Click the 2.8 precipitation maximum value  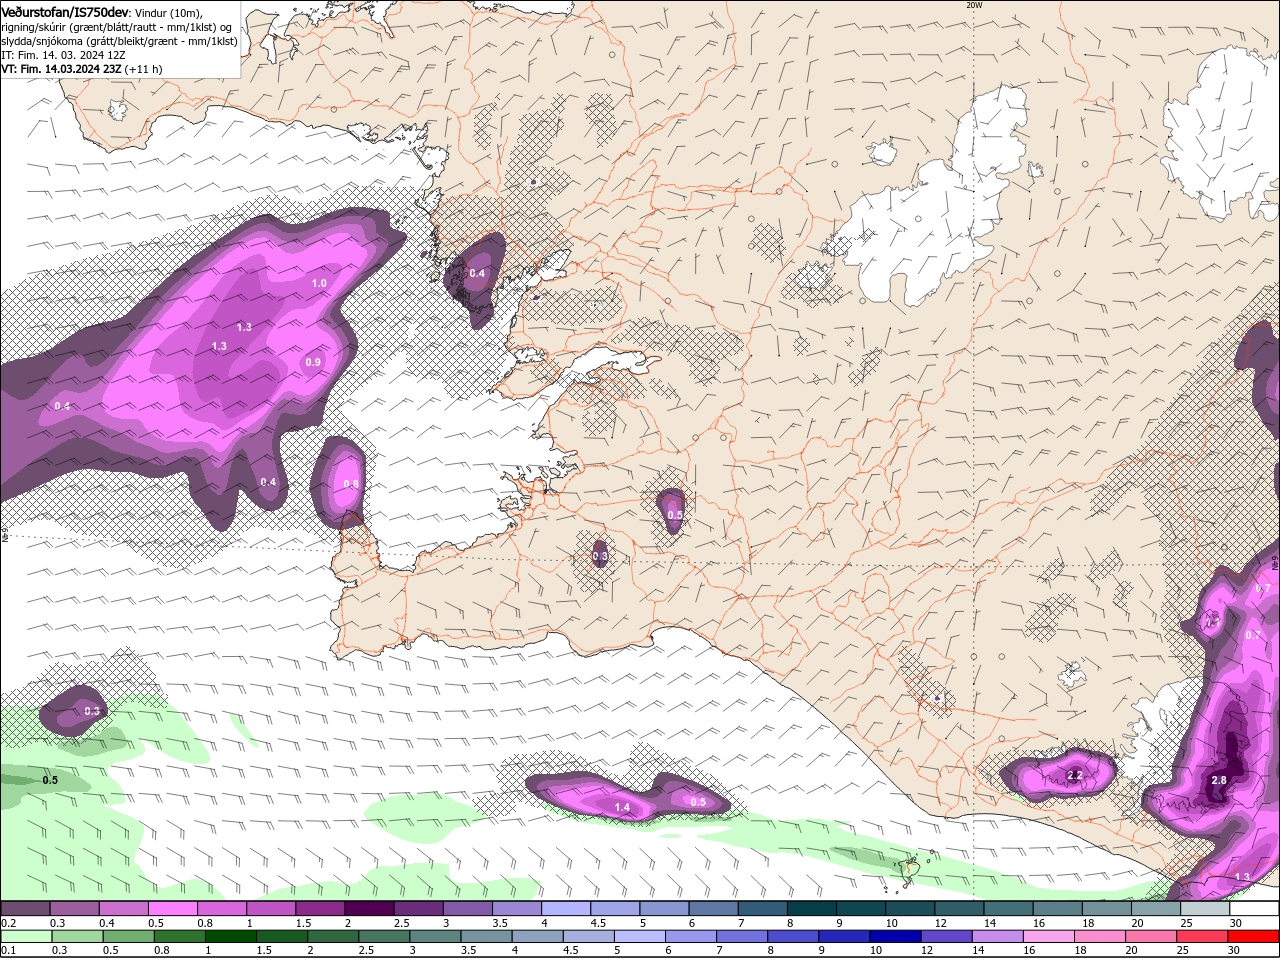1219,780
